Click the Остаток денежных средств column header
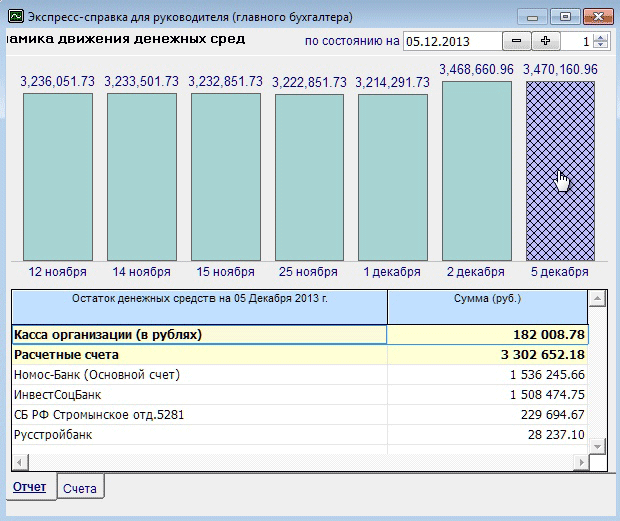Viewport: 620px width, 521px height. point(200,307)
